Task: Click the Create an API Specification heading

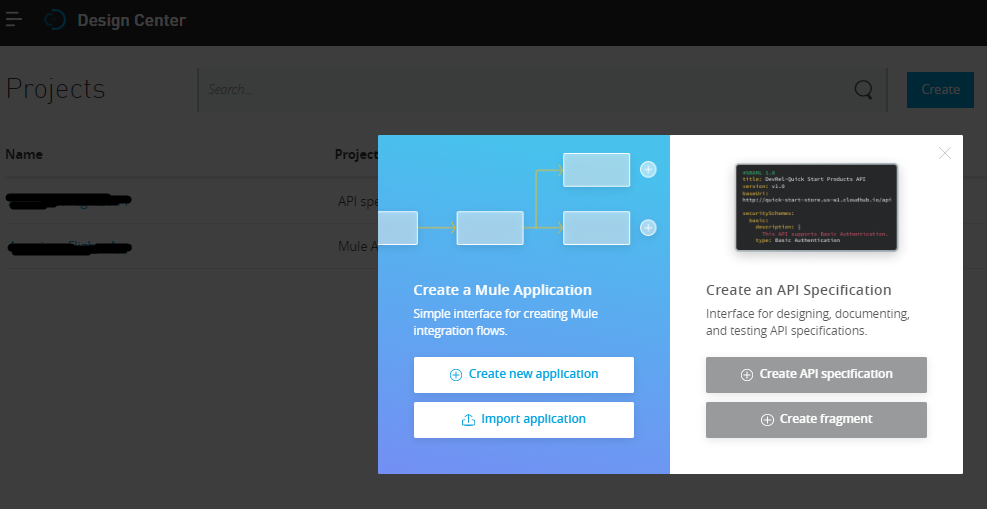Action: point(799,290)
